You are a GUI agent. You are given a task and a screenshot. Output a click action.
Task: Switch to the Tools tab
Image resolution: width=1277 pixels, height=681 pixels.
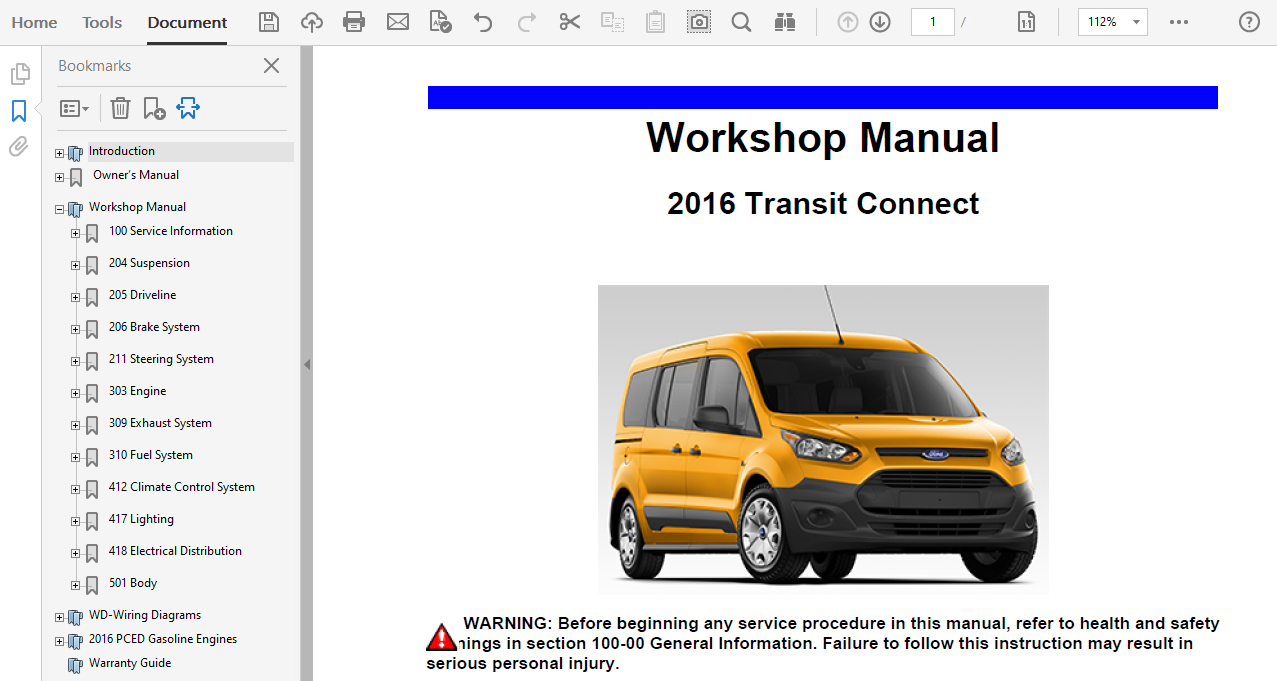click(102, 22)
